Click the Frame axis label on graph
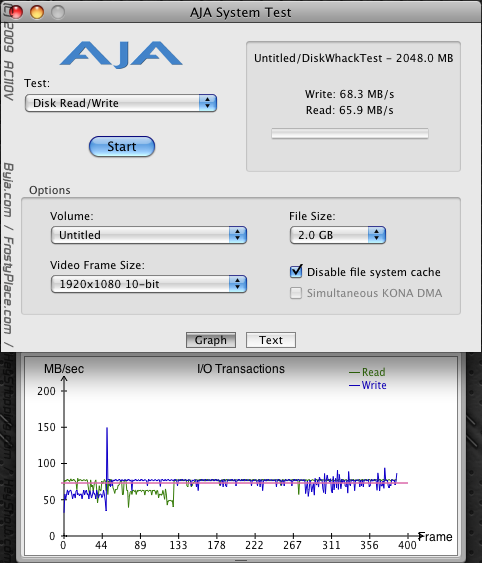 point(435,536)
